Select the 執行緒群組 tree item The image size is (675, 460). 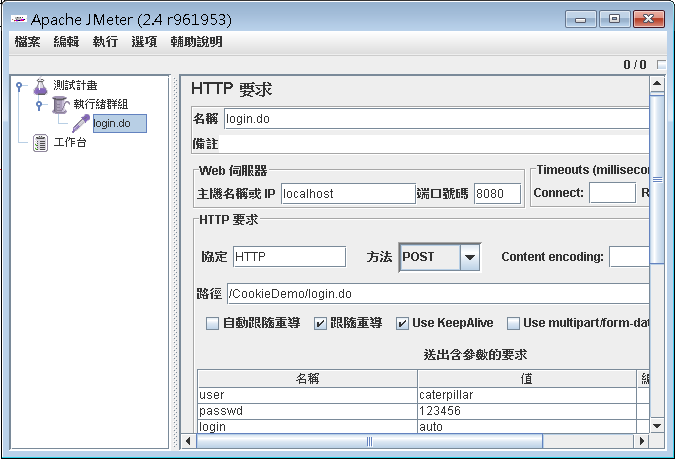click(101, 104)
